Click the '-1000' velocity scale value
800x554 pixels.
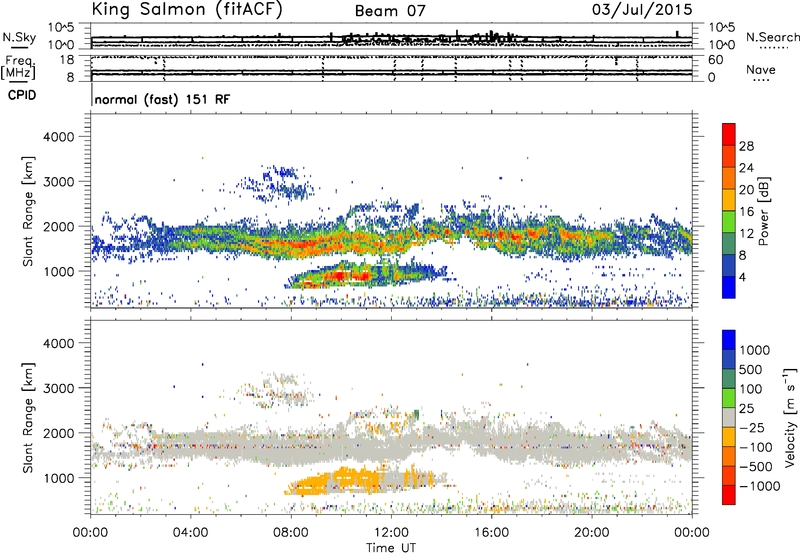click(x=760, y=486)
